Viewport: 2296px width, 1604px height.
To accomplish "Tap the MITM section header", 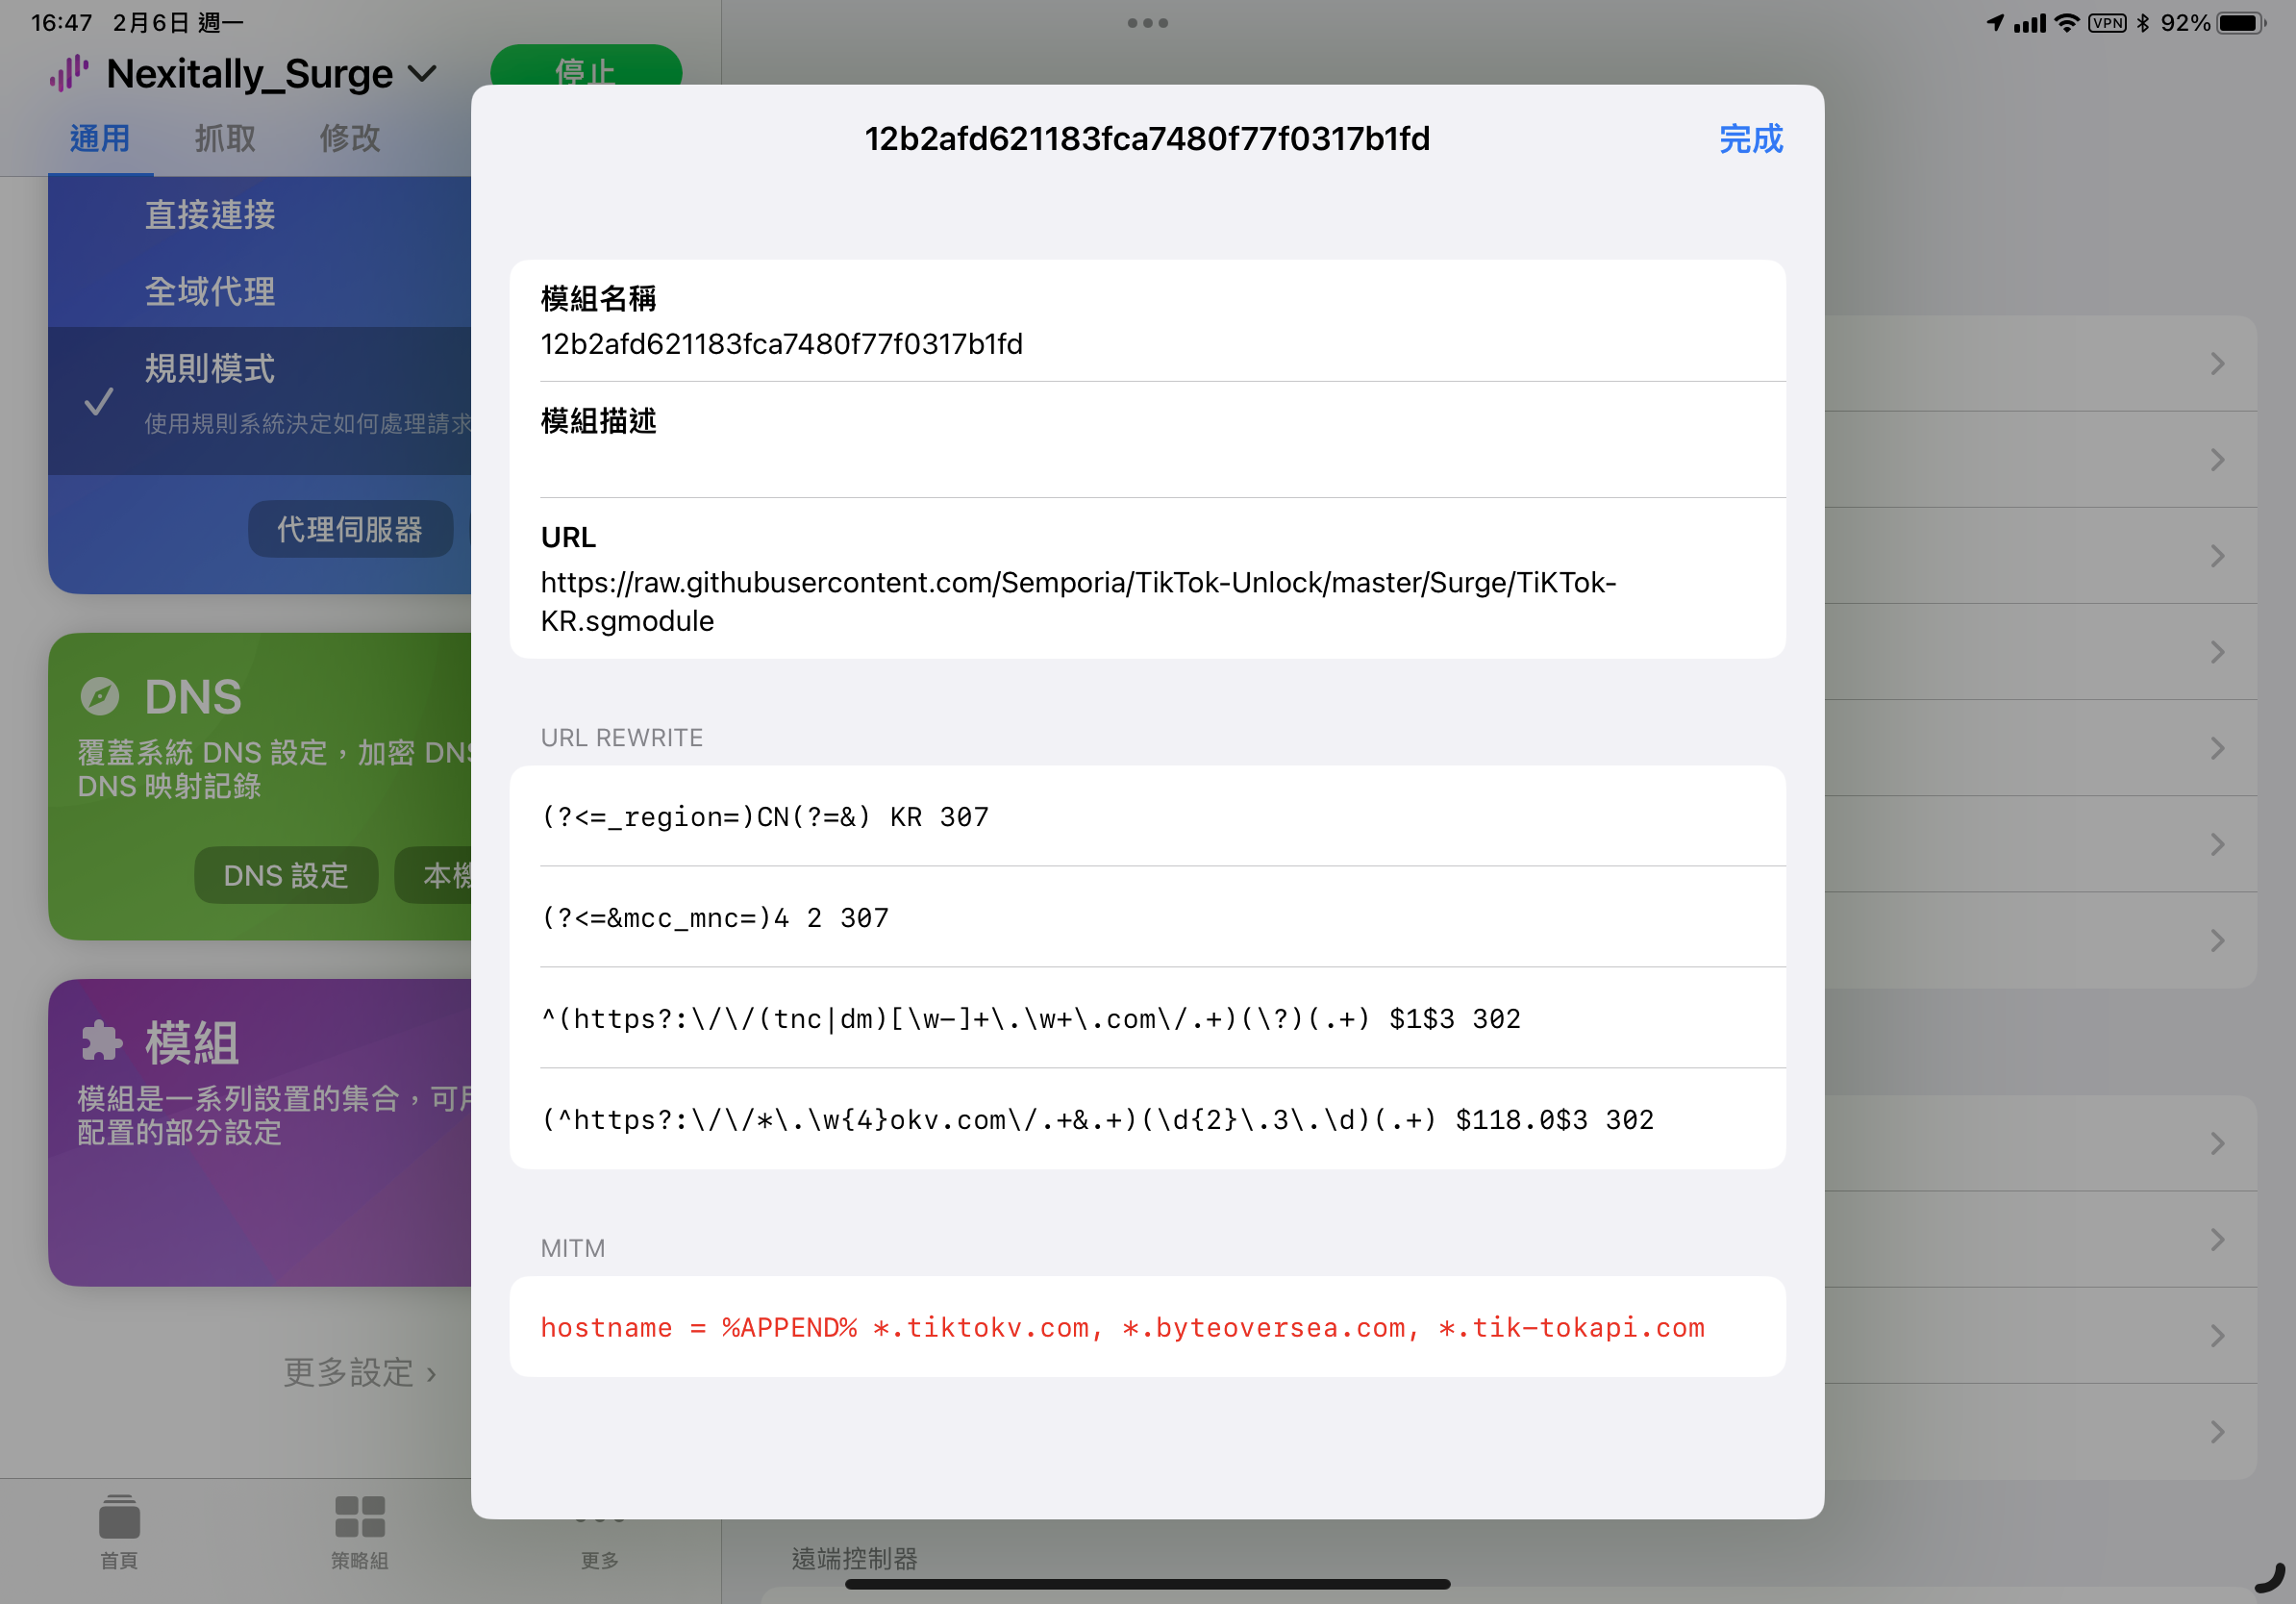I will (573, 1248).
